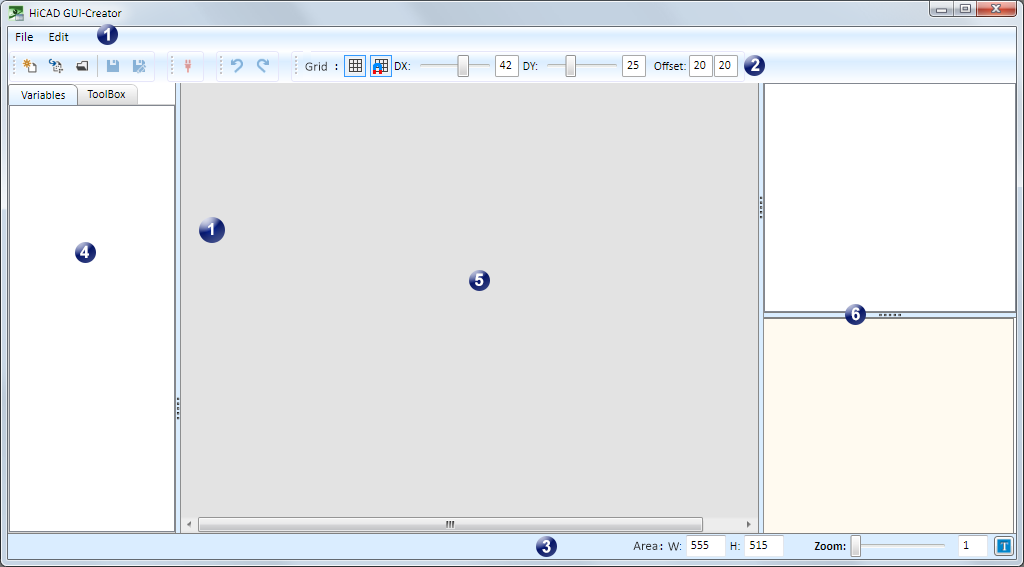Viewport: 1024px width, 567px height.
Task: Click the second new-document icon with gear
Action: (x=56, y=66)
